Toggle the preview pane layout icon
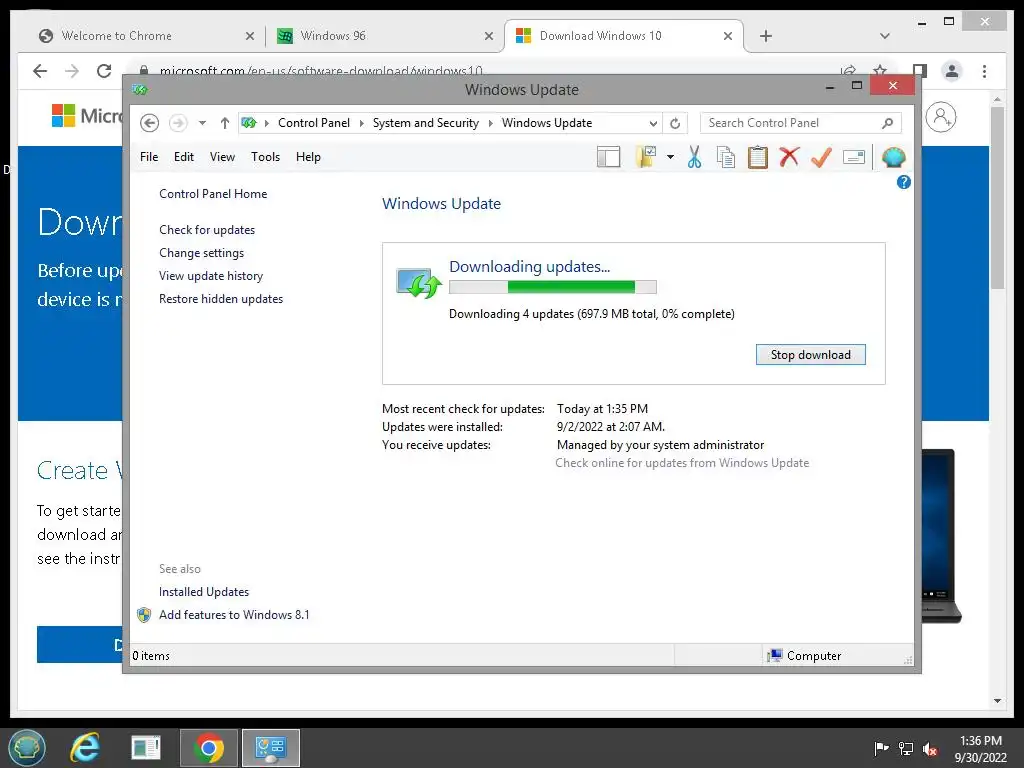 609,157
